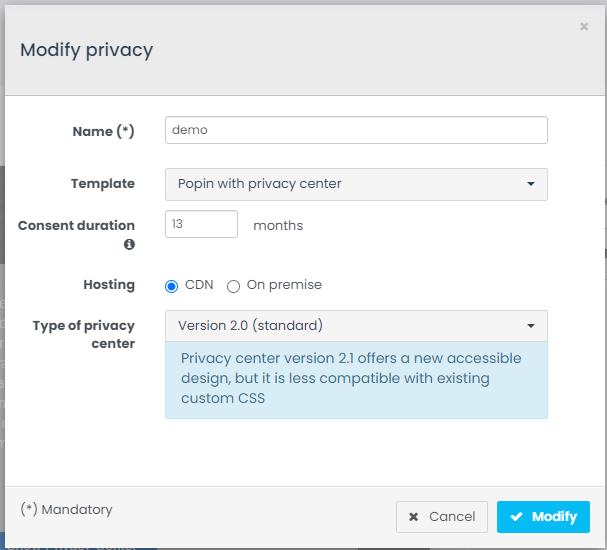Screen dimensions: 607x550
Task: Click the (*) Mandatory footer note
Action: [x=66, y=510]
